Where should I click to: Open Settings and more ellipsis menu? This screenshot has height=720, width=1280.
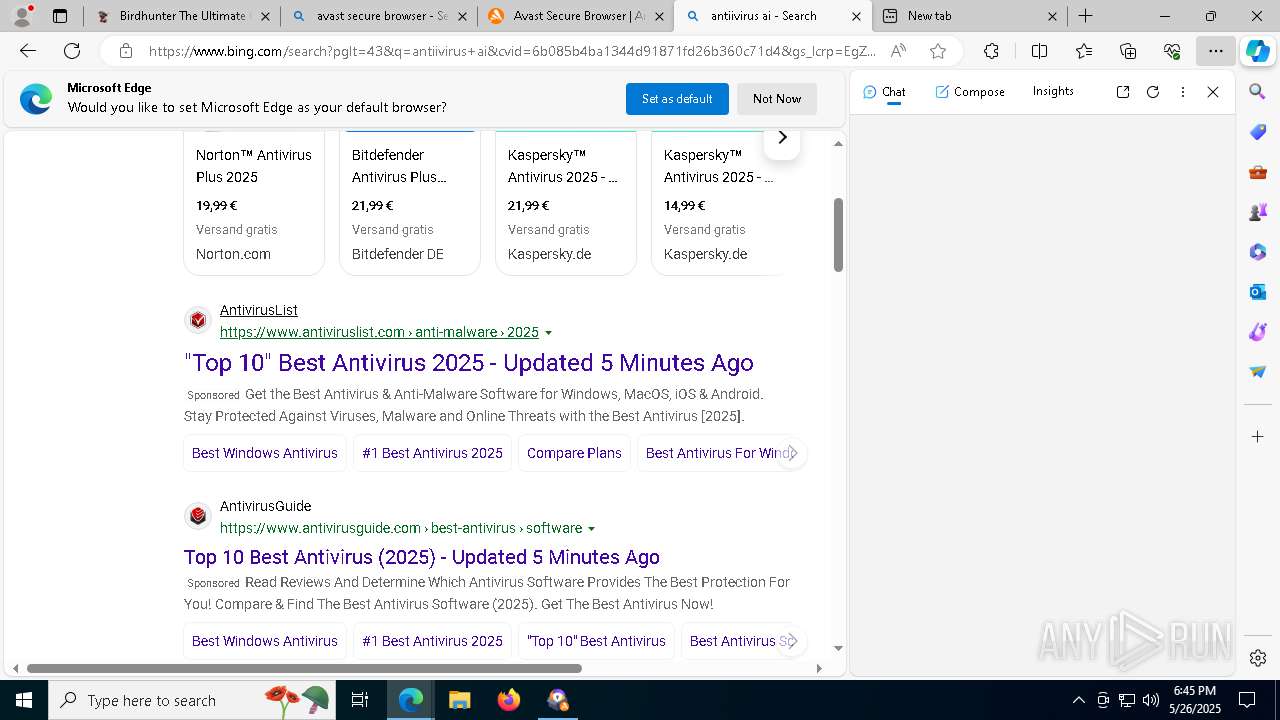tap(1215, 51)
